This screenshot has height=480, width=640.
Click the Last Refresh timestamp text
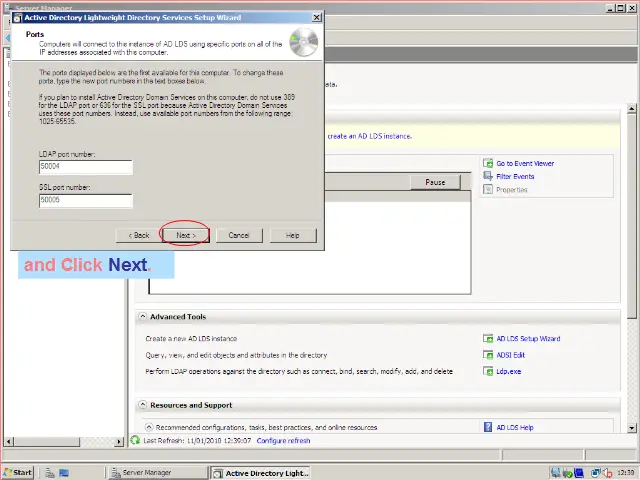197,441
